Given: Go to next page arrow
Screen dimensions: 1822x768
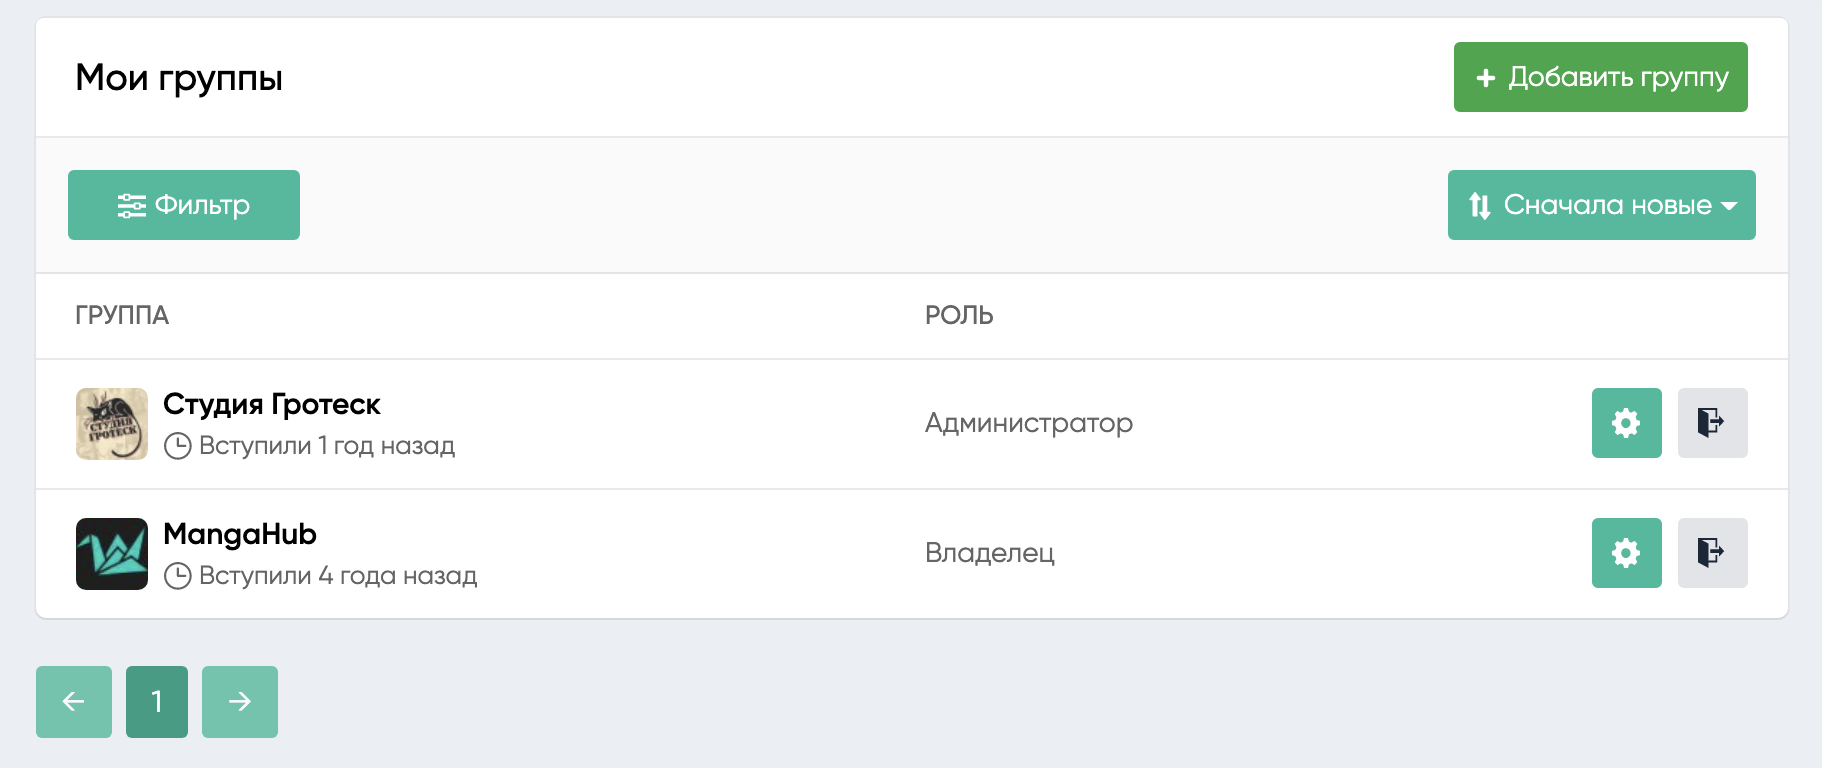Looking at the screenshot, I should (x=240, y=702).
